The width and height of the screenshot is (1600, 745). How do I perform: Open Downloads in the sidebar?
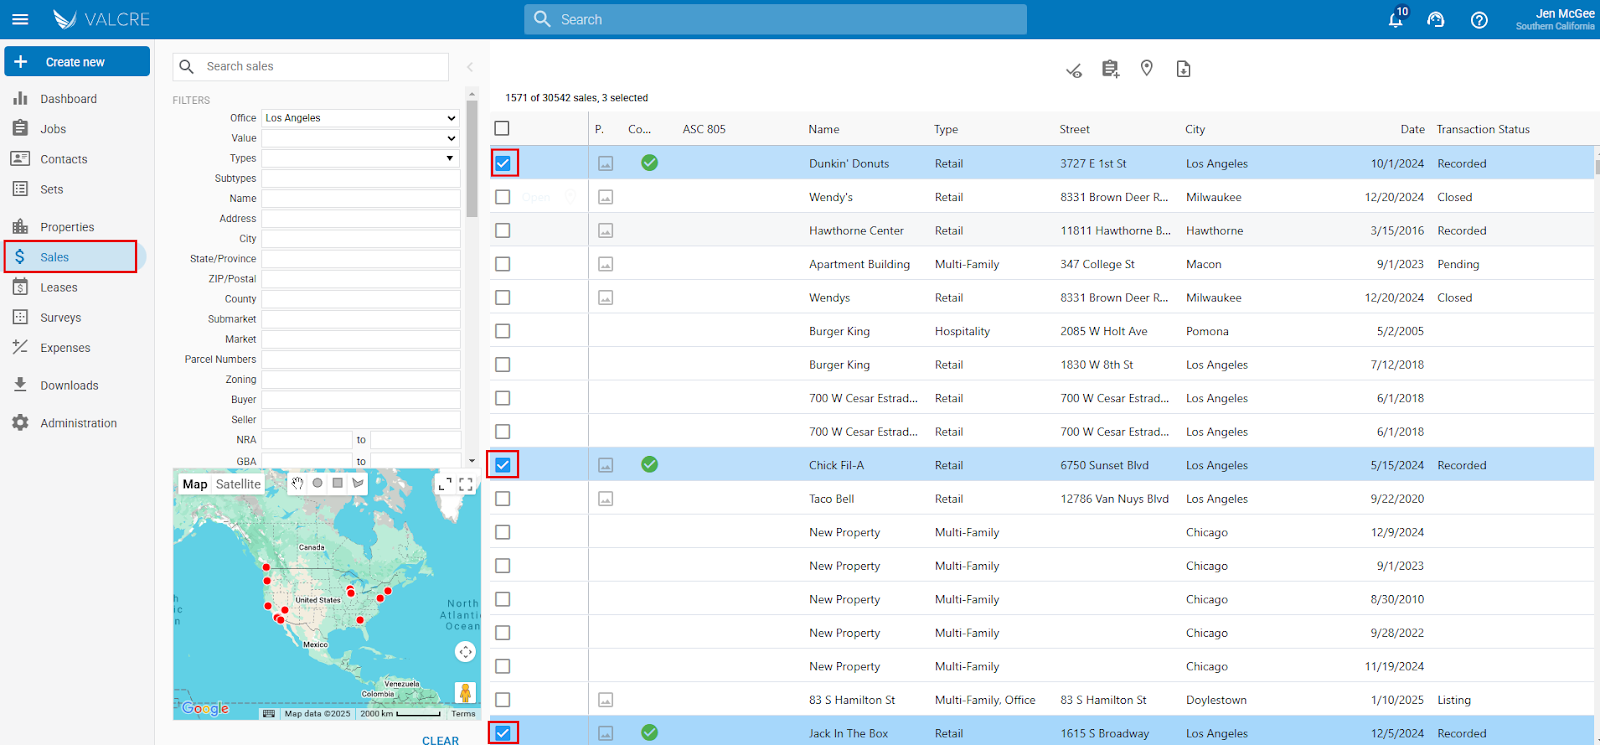[x=69, y=385]
